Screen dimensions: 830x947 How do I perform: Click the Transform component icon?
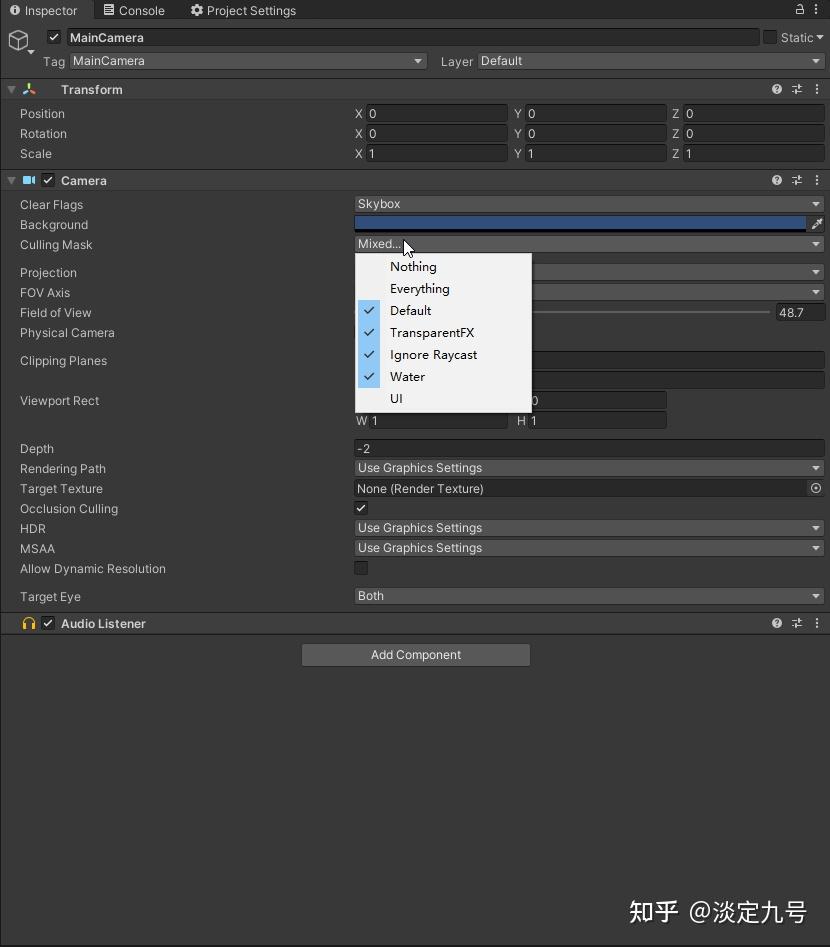point(29,89)
